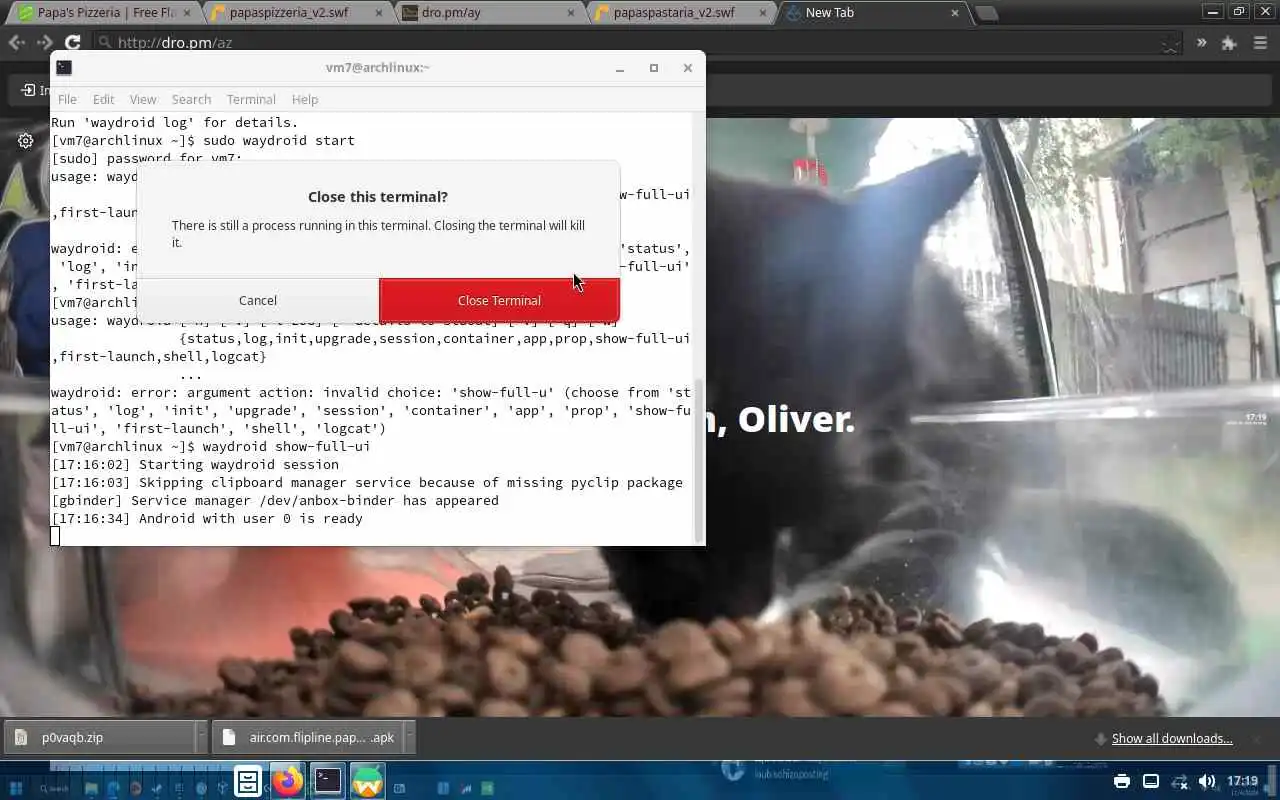Viewport: 1280px width, 800px height.
Task: Close the papaspizzeria_v2.swf tab
Action: click(x=378, y=13)
